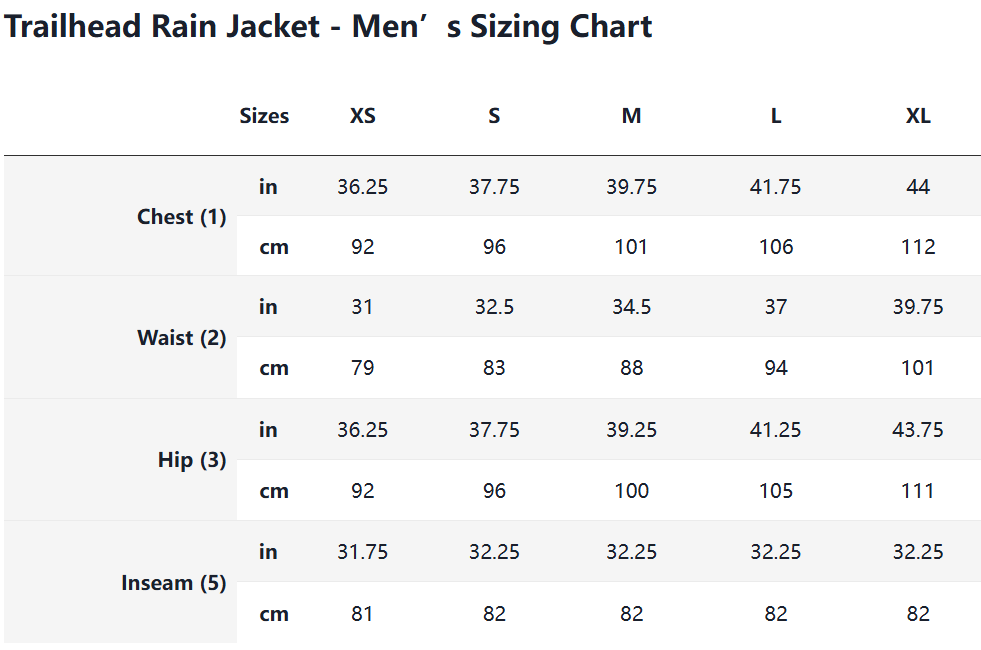
Task: Select the Chest (1) row label
Action: click(182, 217)
